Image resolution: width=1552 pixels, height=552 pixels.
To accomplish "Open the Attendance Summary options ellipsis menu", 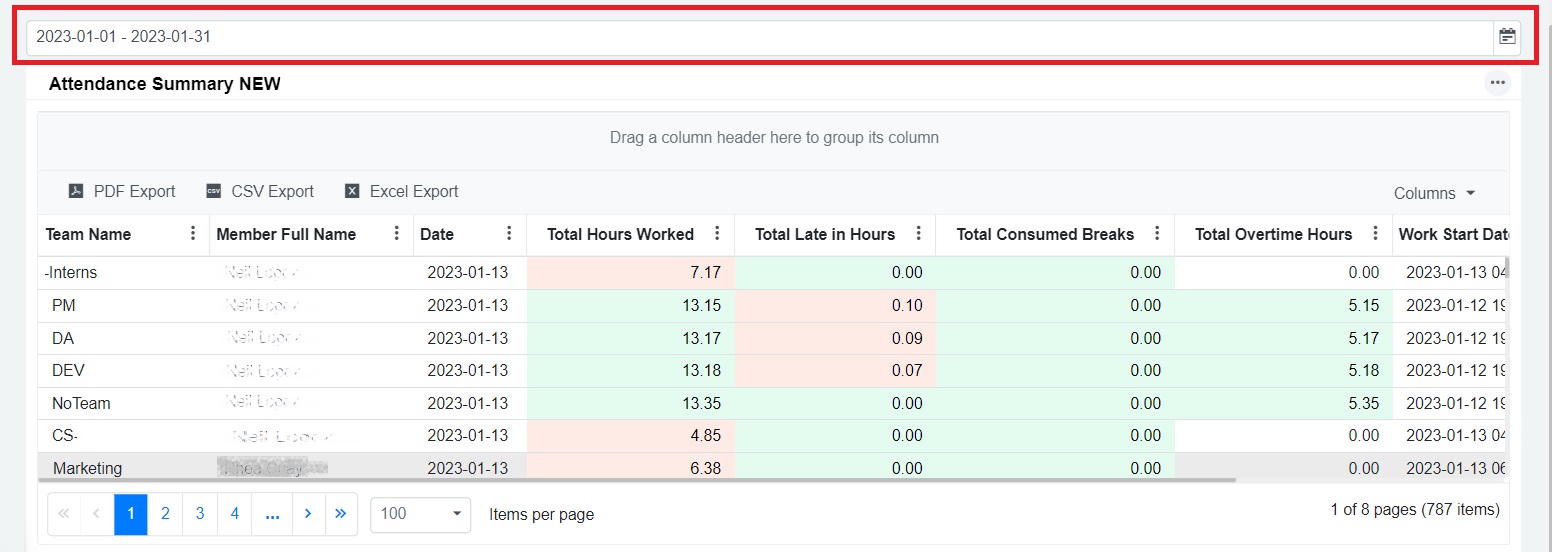I will click(x=1496, y=83).
